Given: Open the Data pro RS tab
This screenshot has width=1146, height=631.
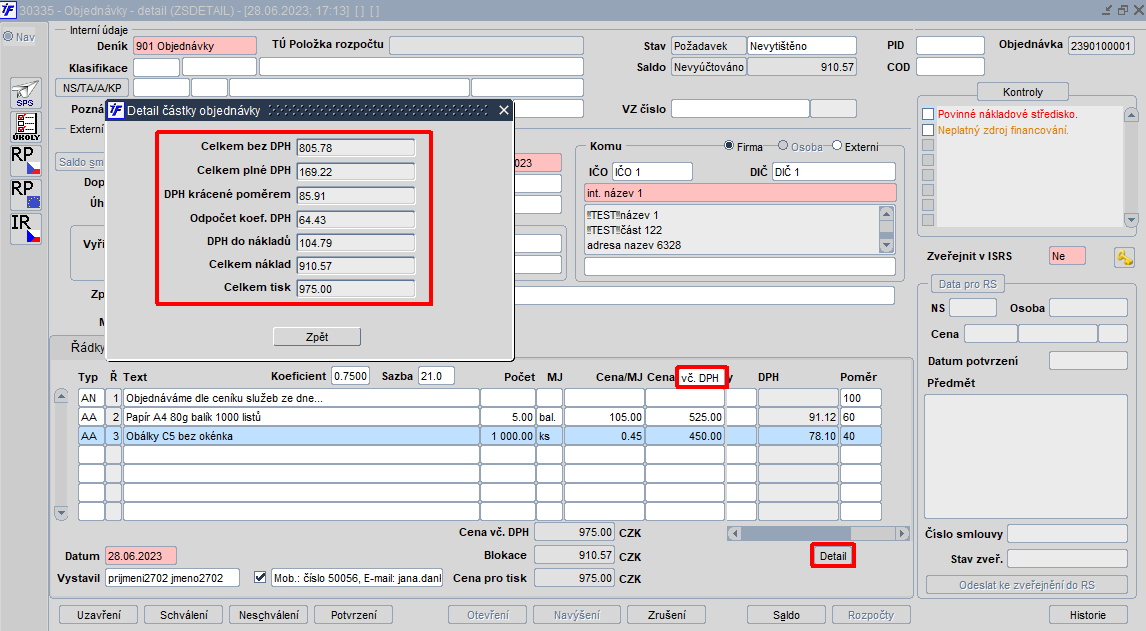Looking at the screenshot, I should (x=968, y=284).
